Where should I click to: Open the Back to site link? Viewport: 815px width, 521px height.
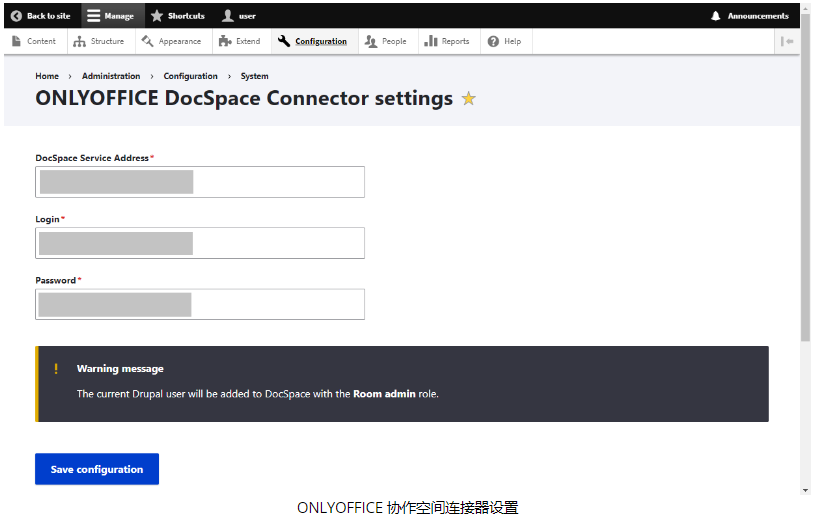click(x=48, y=16)
